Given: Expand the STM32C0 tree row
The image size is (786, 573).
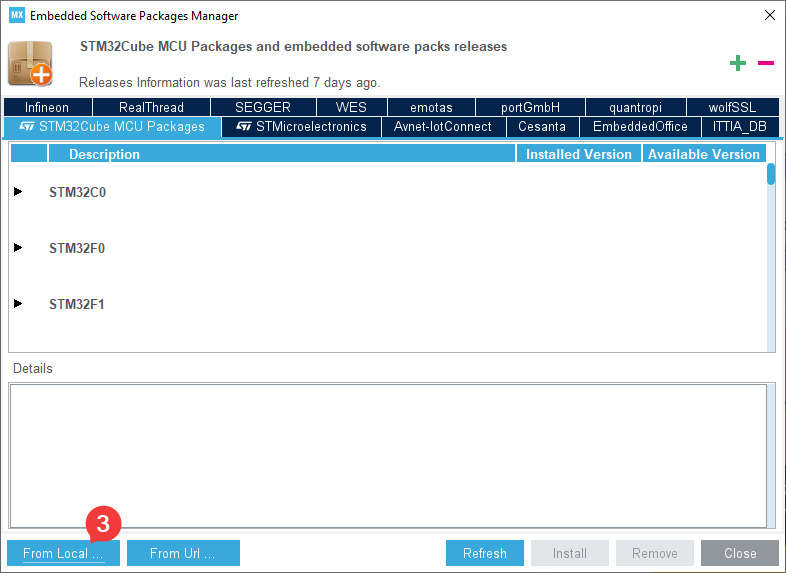Looking at the screenshot, I should 18,192.
